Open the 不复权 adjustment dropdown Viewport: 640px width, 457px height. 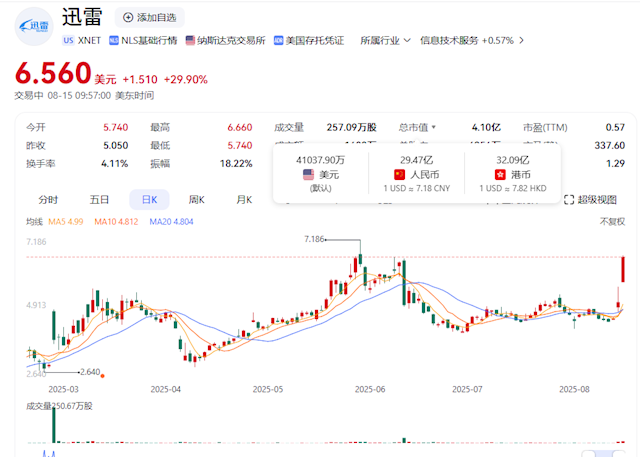(611, 221)
